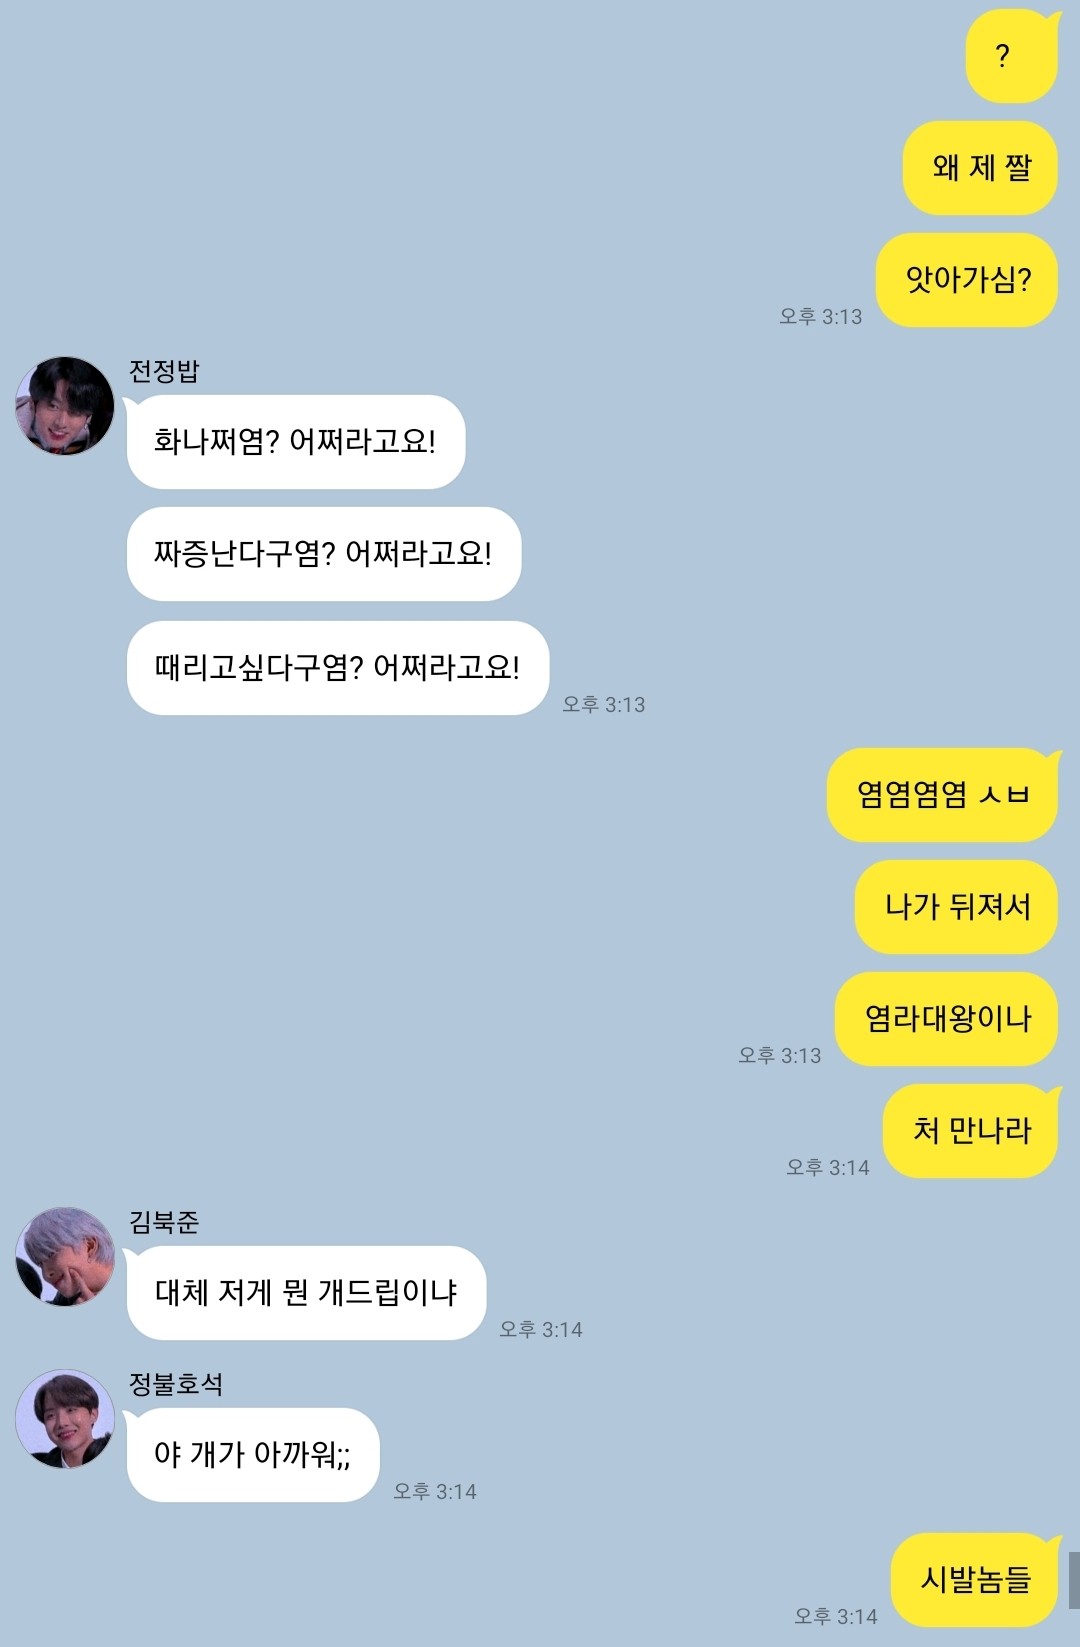Select the '짜증난다구염? 어쩌라고요!' message

pyautogui.click(x=324, y=554)
